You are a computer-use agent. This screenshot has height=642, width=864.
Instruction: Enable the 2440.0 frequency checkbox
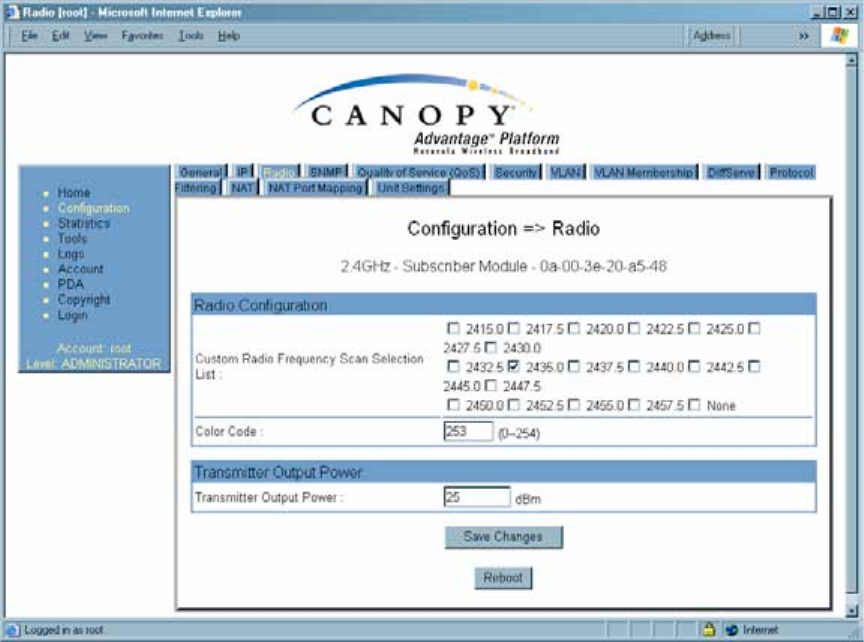(634, 366)
